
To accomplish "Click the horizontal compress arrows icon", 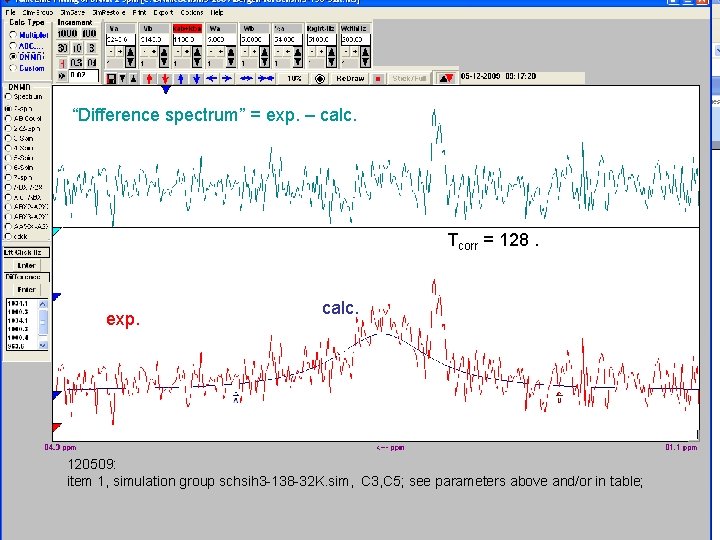I will tap(266, 79).
